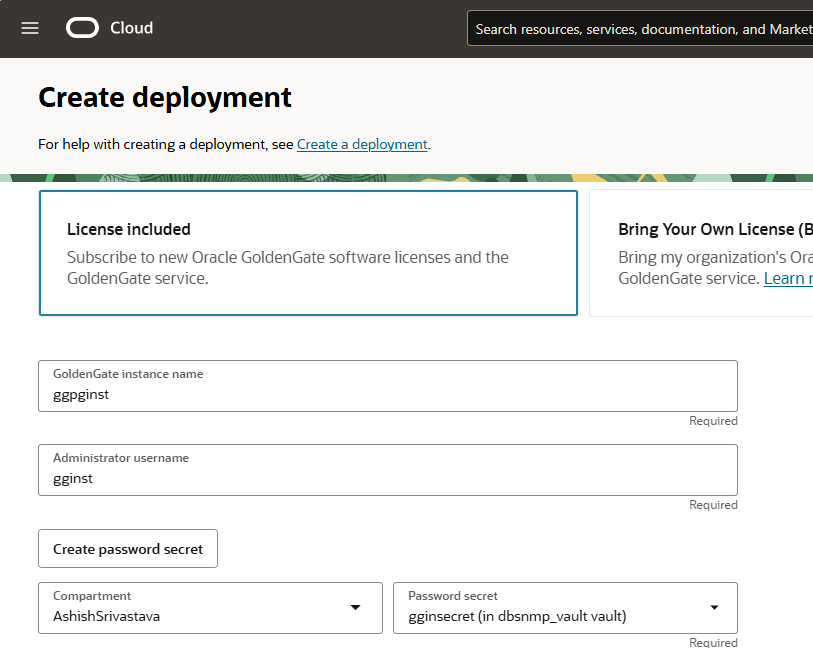
Task: Choose the Bring Your Own License card
Action: [x=701, y=254]
